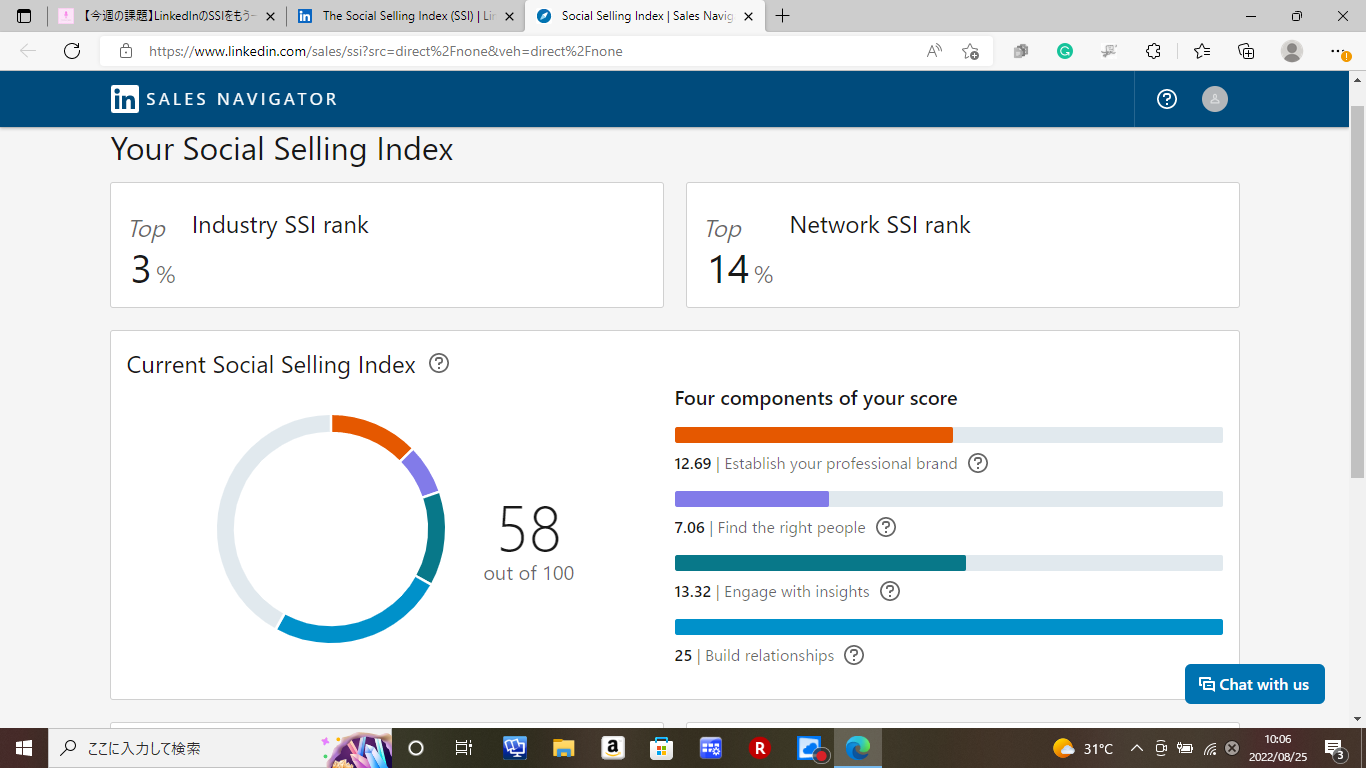This screenshot has width=1366, height=768.
Task: Open Amazon app from the taskbar
Action: click(612, 748)
